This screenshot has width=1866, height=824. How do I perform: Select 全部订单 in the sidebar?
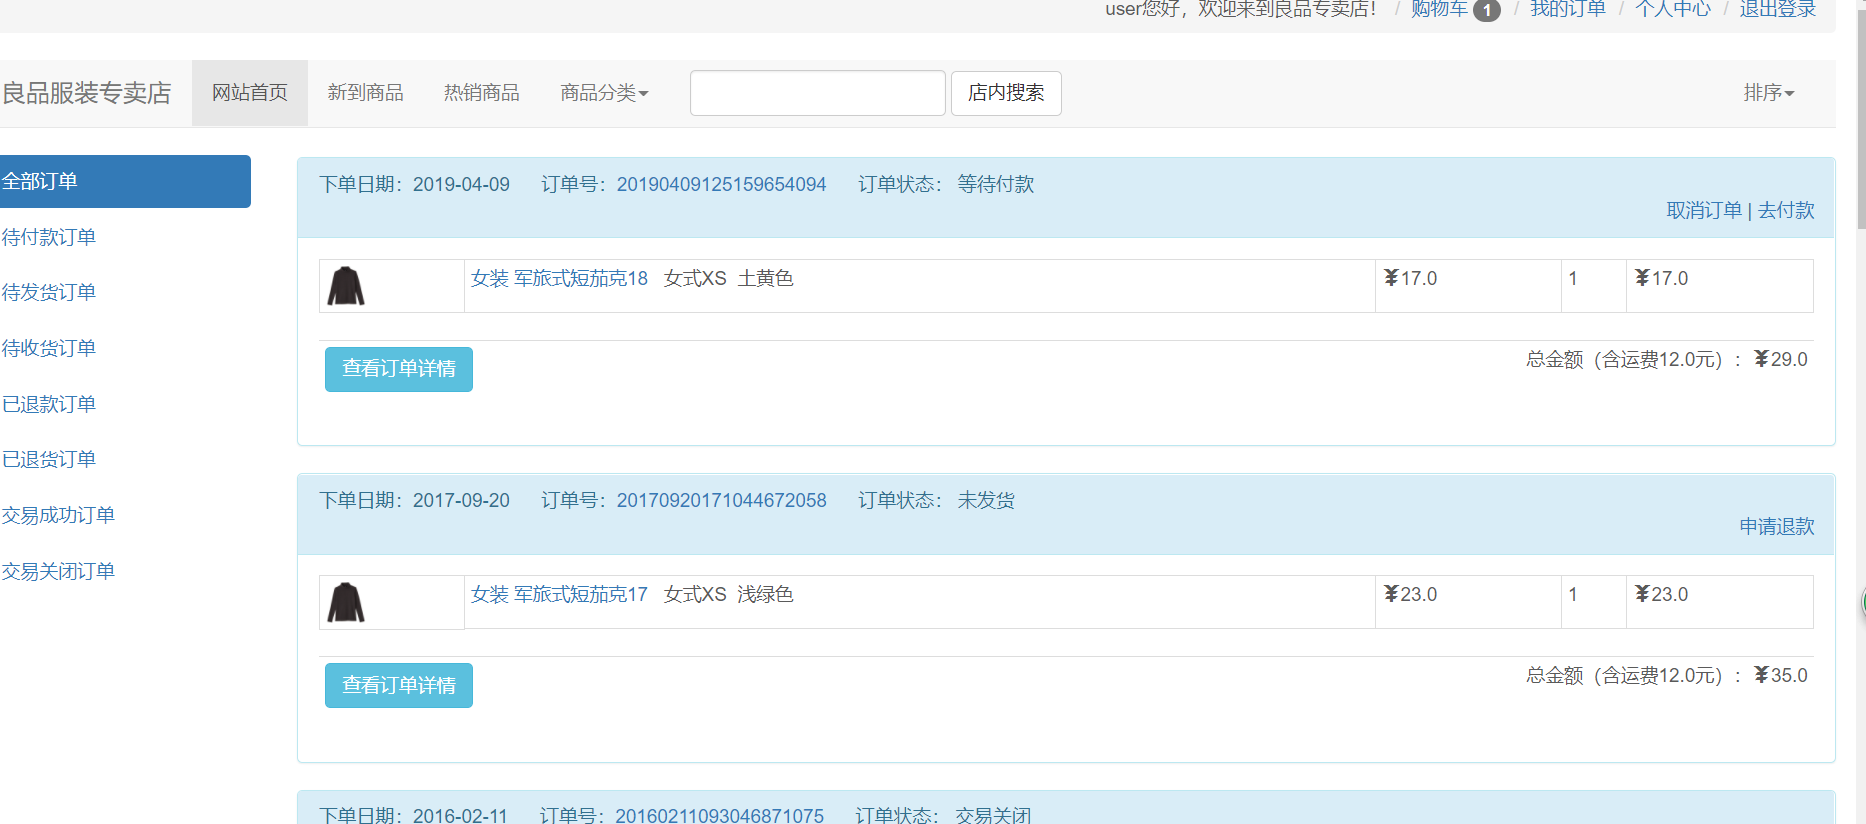[125, 181]
